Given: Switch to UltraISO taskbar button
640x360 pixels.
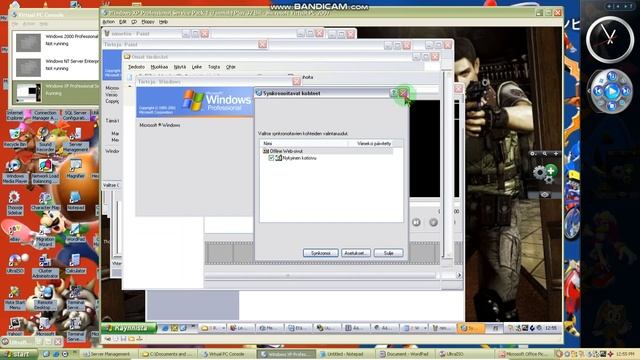Looking at the screenshot, I should [x=465, y=354].
